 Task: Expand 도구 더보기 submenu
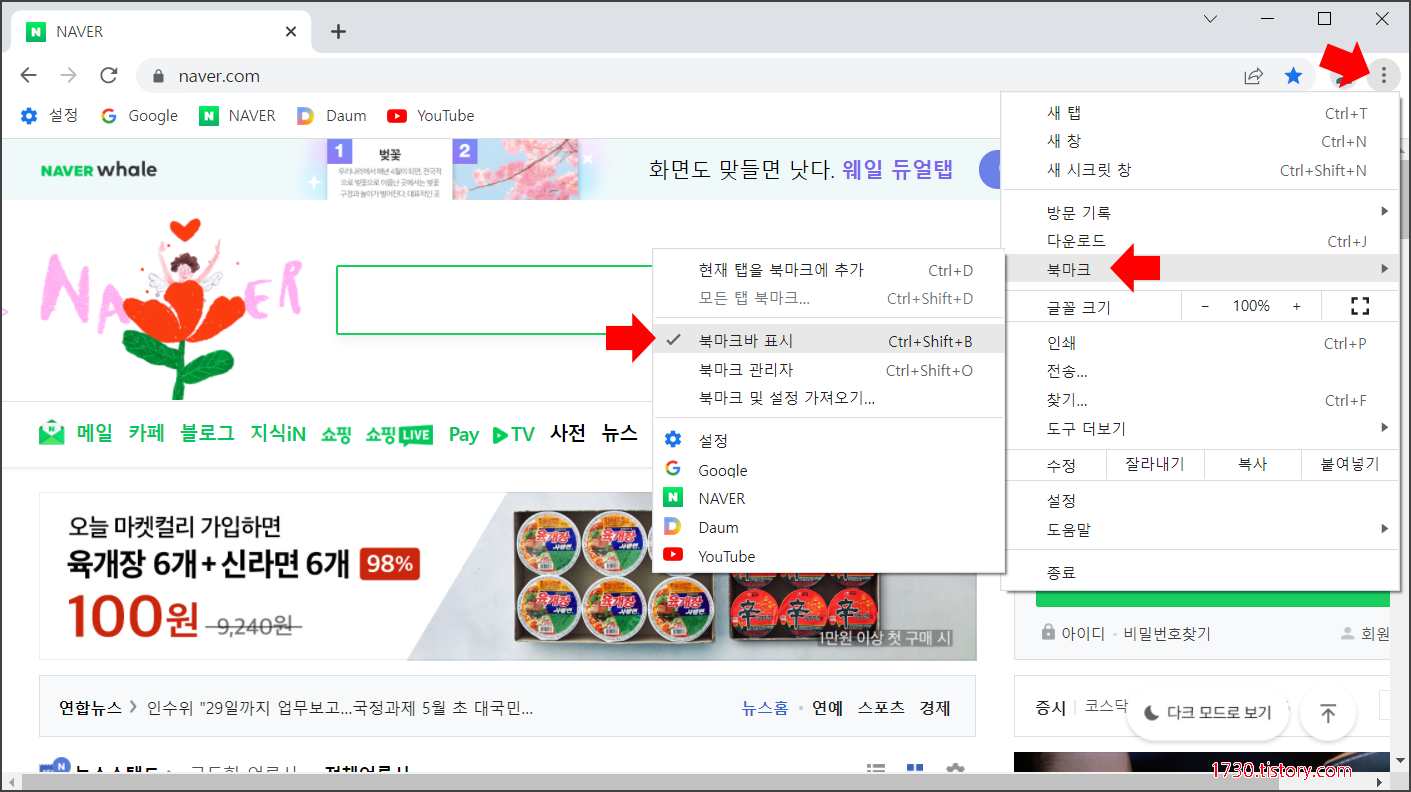pos(1200,428)
